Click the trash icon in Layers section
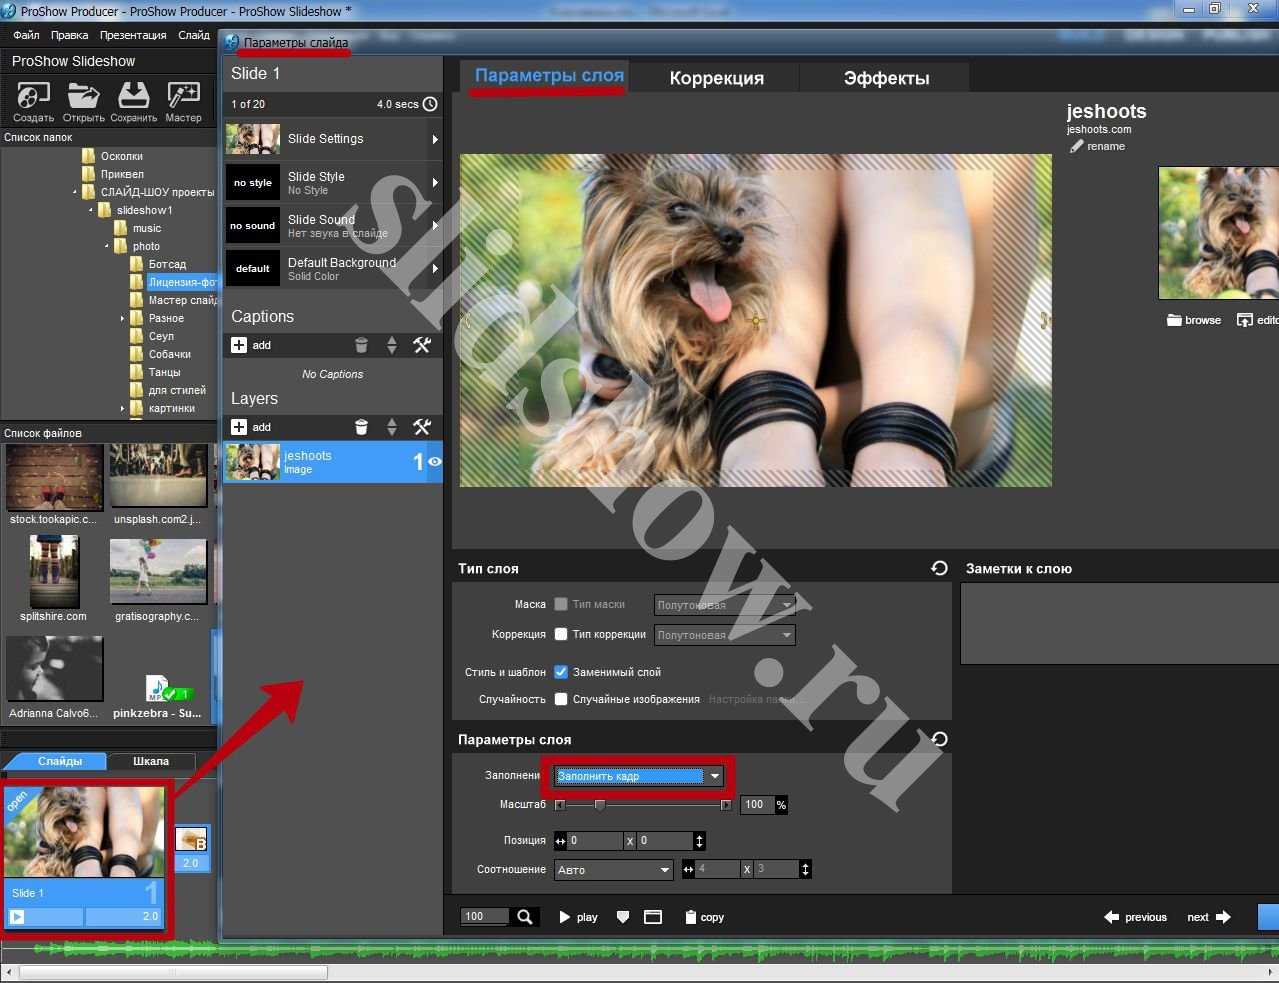This screenshot has width=1279, height=983. coord(361,427)
